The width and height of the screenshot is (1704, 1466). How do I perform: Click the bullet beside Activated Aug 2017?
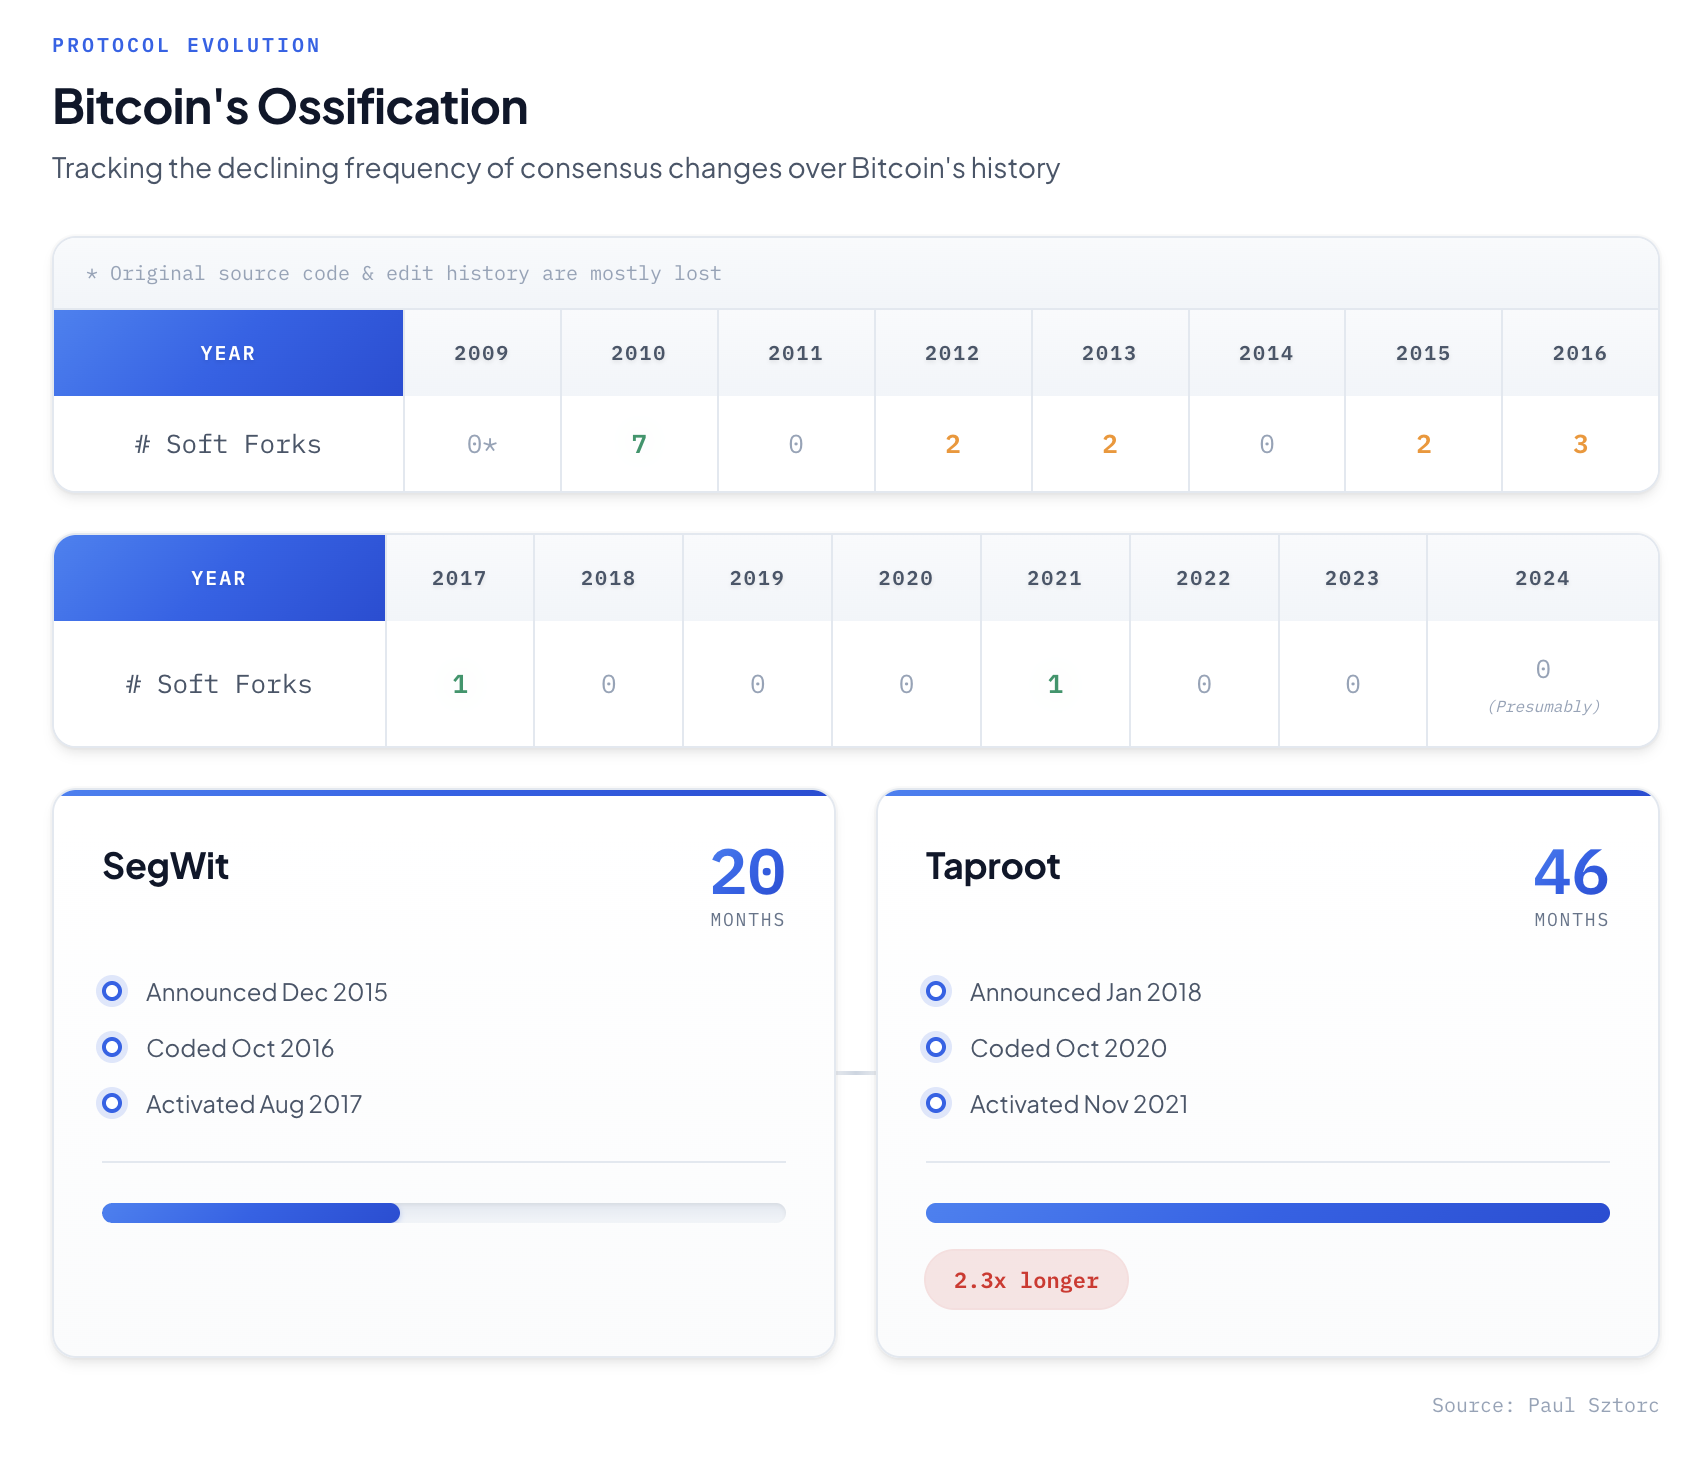point(113,1103)
